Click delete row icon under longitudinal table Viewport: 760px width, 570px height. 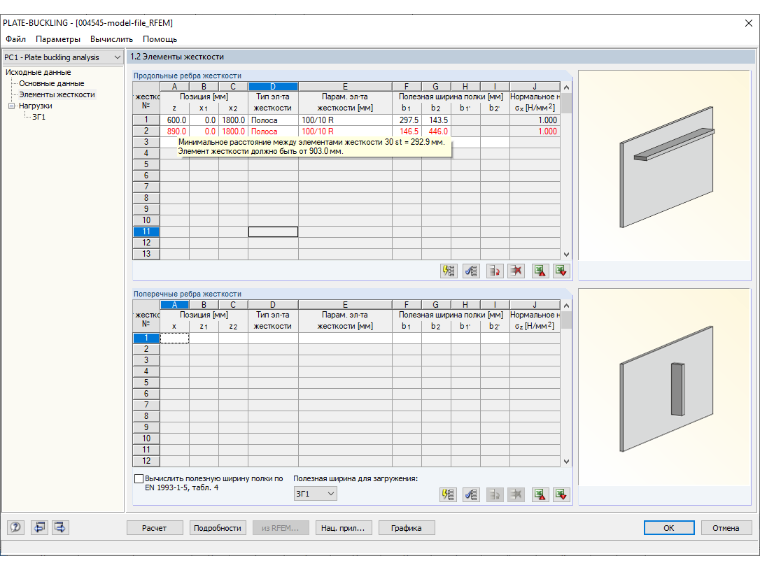(x=494, y=271)
